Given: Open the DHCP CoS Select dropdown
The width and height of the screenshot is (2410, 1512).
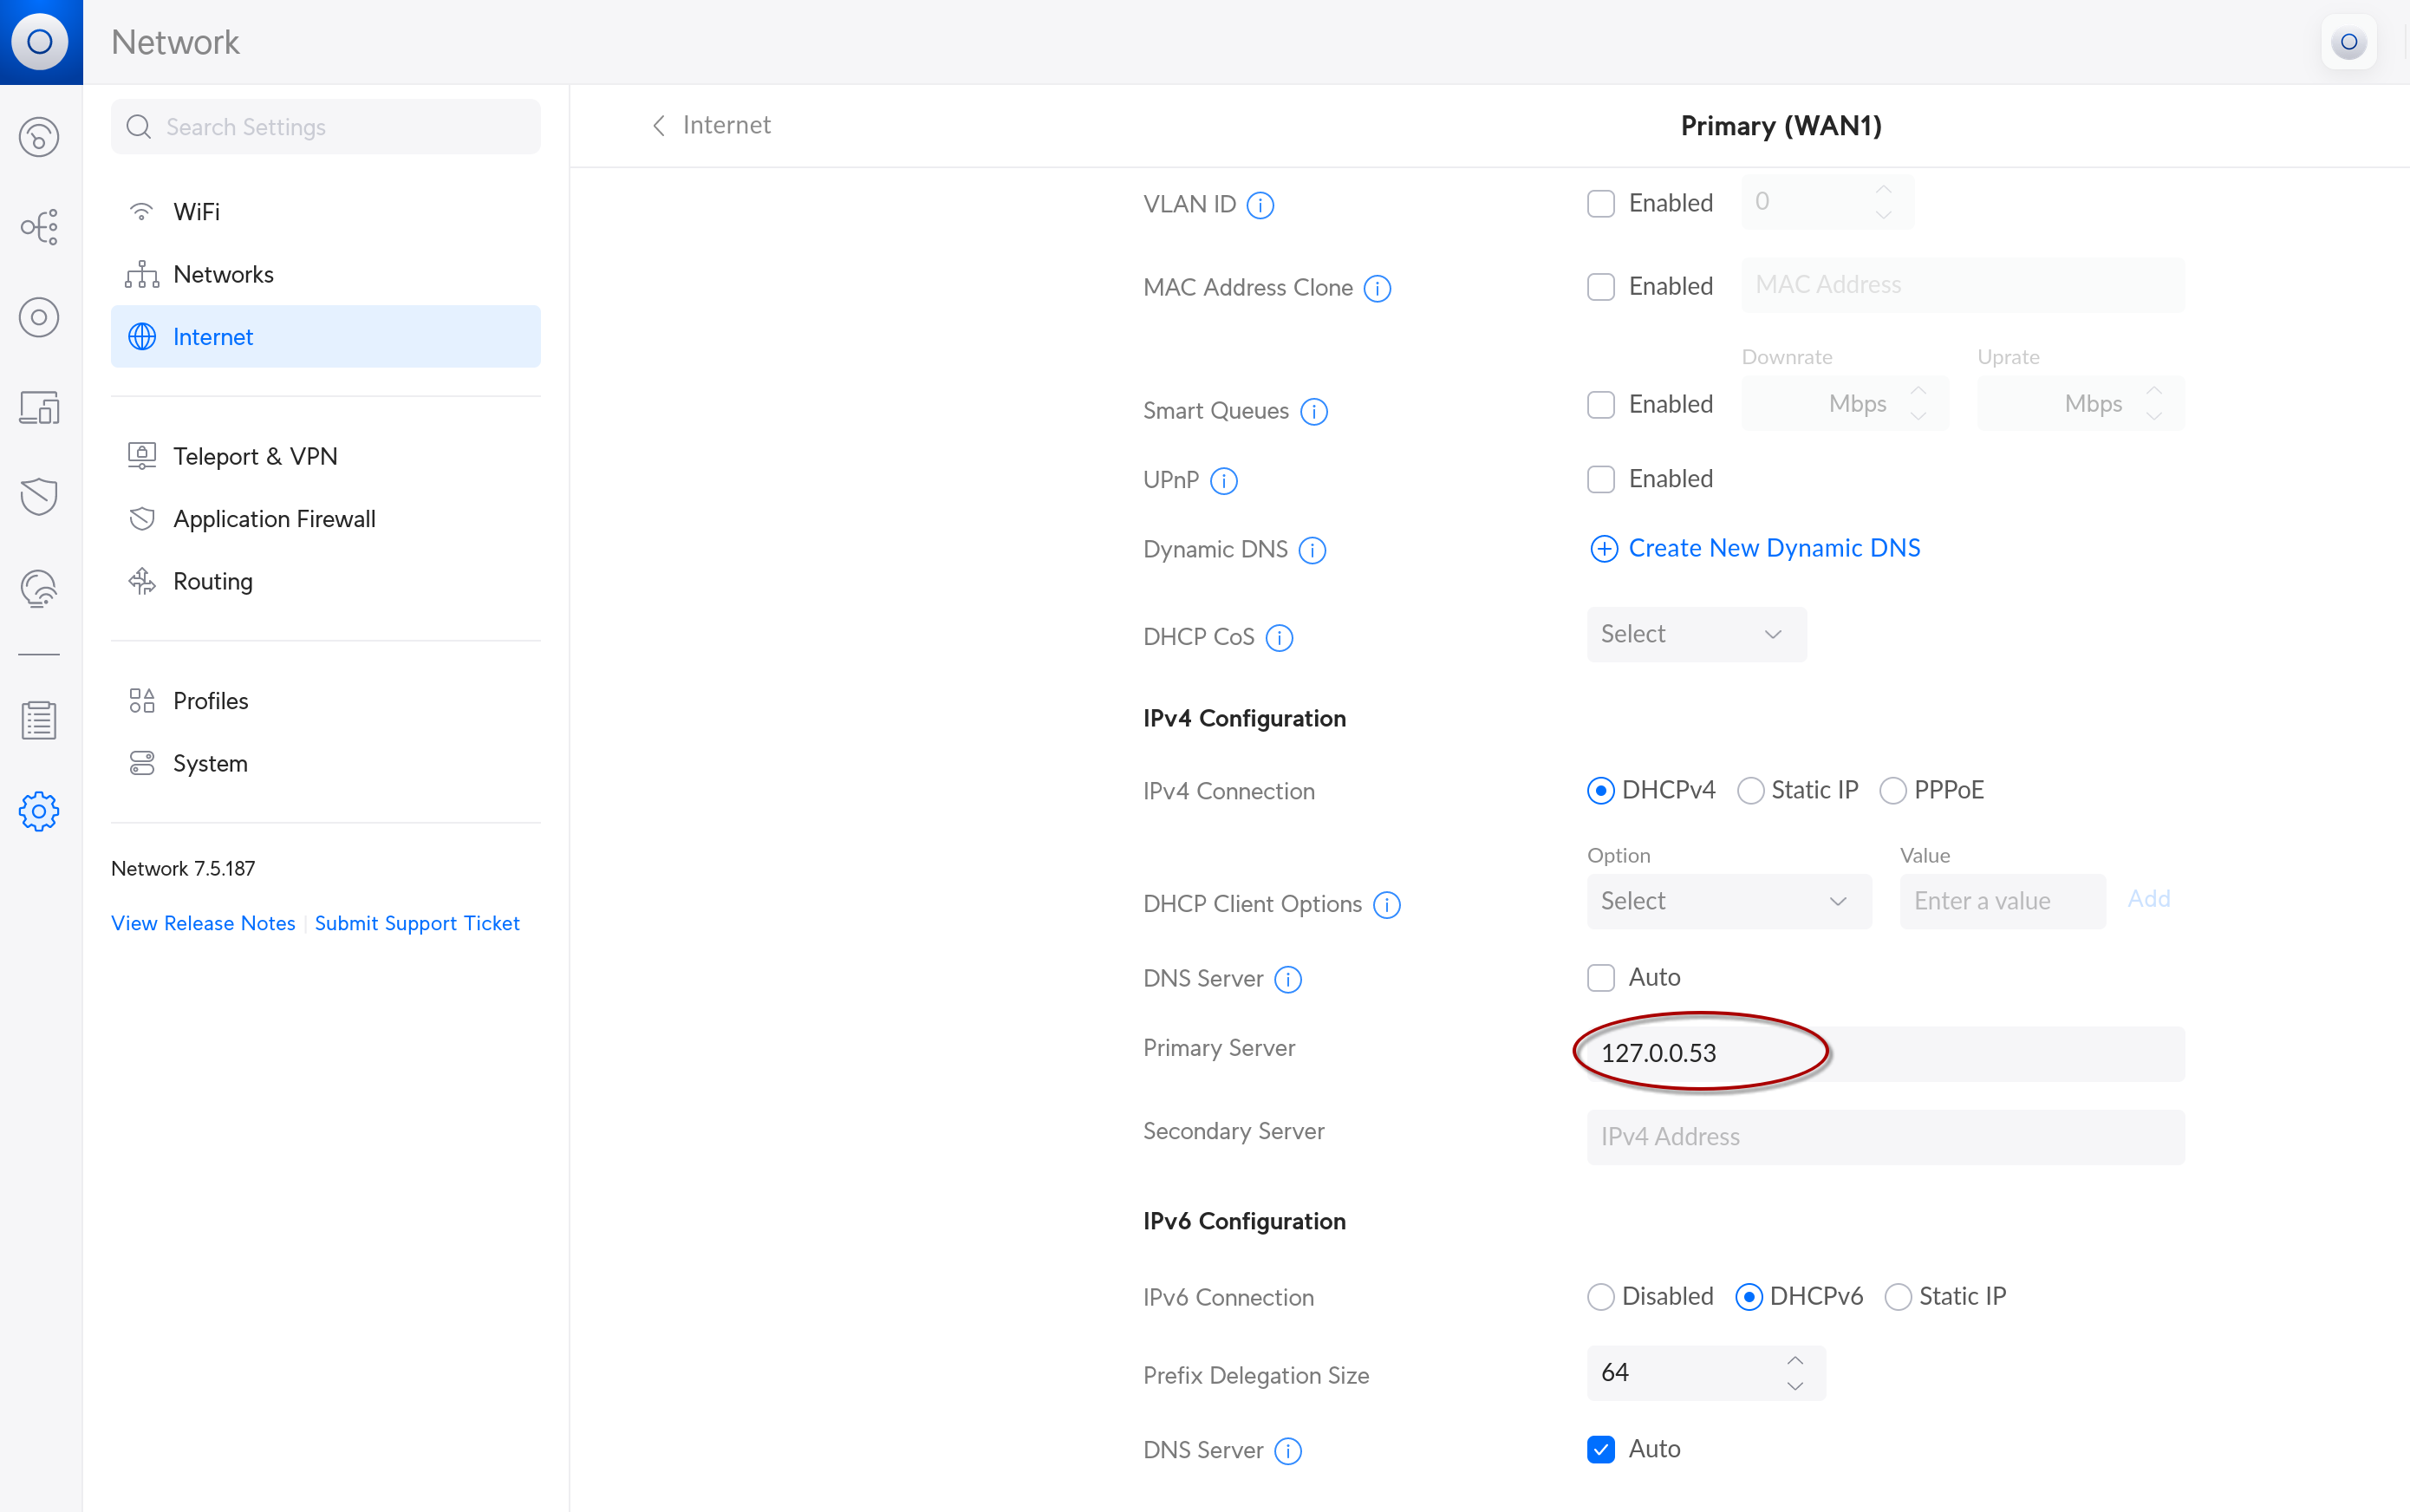Looking at the screenshot, I should (x=1695, y=634).
